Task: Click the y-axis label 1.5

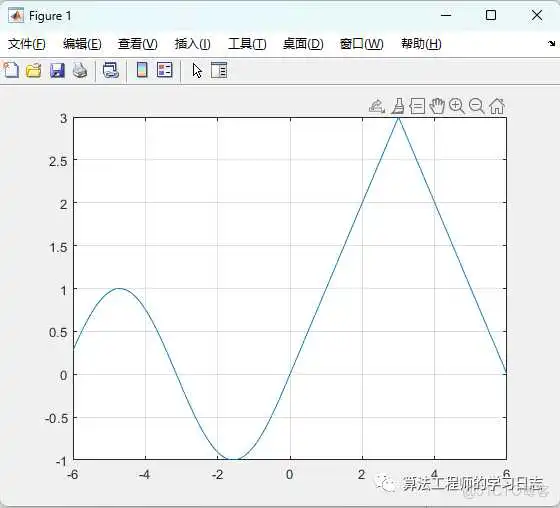Action: (x=58, y=247)
